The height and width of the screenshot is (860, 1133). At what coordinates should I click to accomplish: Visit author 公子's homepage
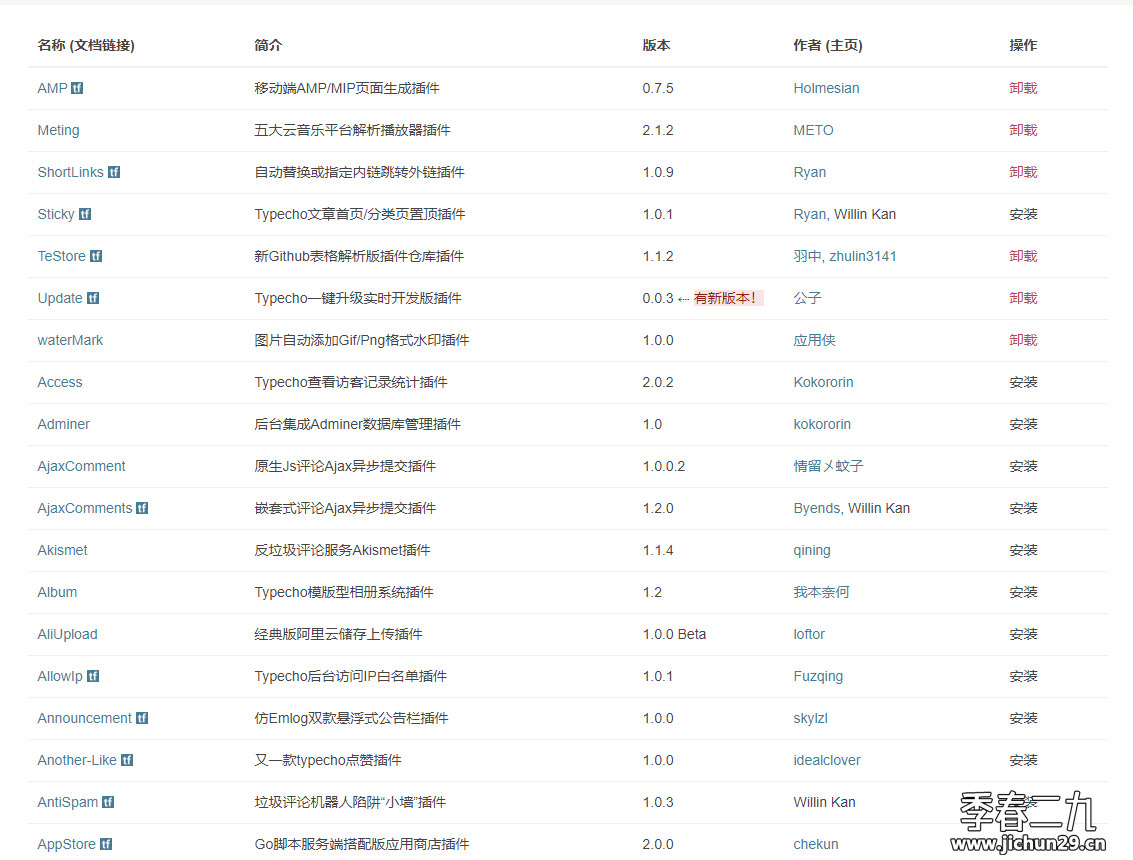point(807,298)
